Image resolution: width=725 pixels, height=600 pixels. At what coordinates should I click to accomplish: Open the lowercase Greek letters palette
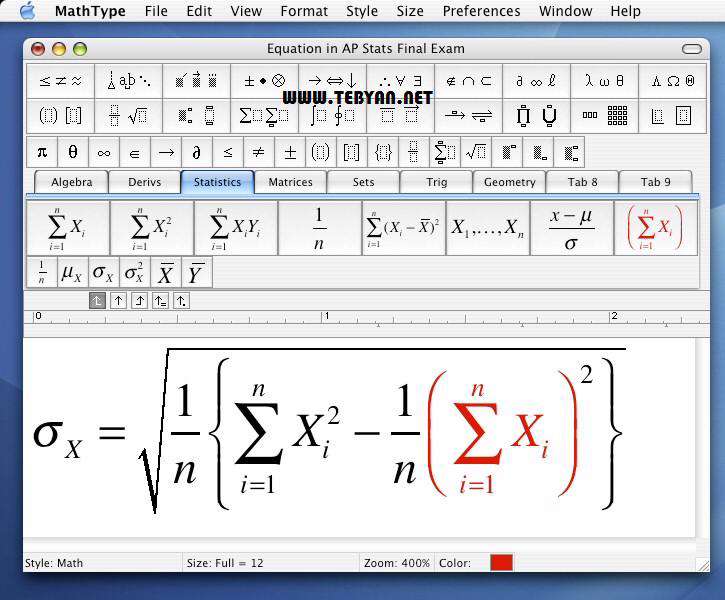(604, 81)
